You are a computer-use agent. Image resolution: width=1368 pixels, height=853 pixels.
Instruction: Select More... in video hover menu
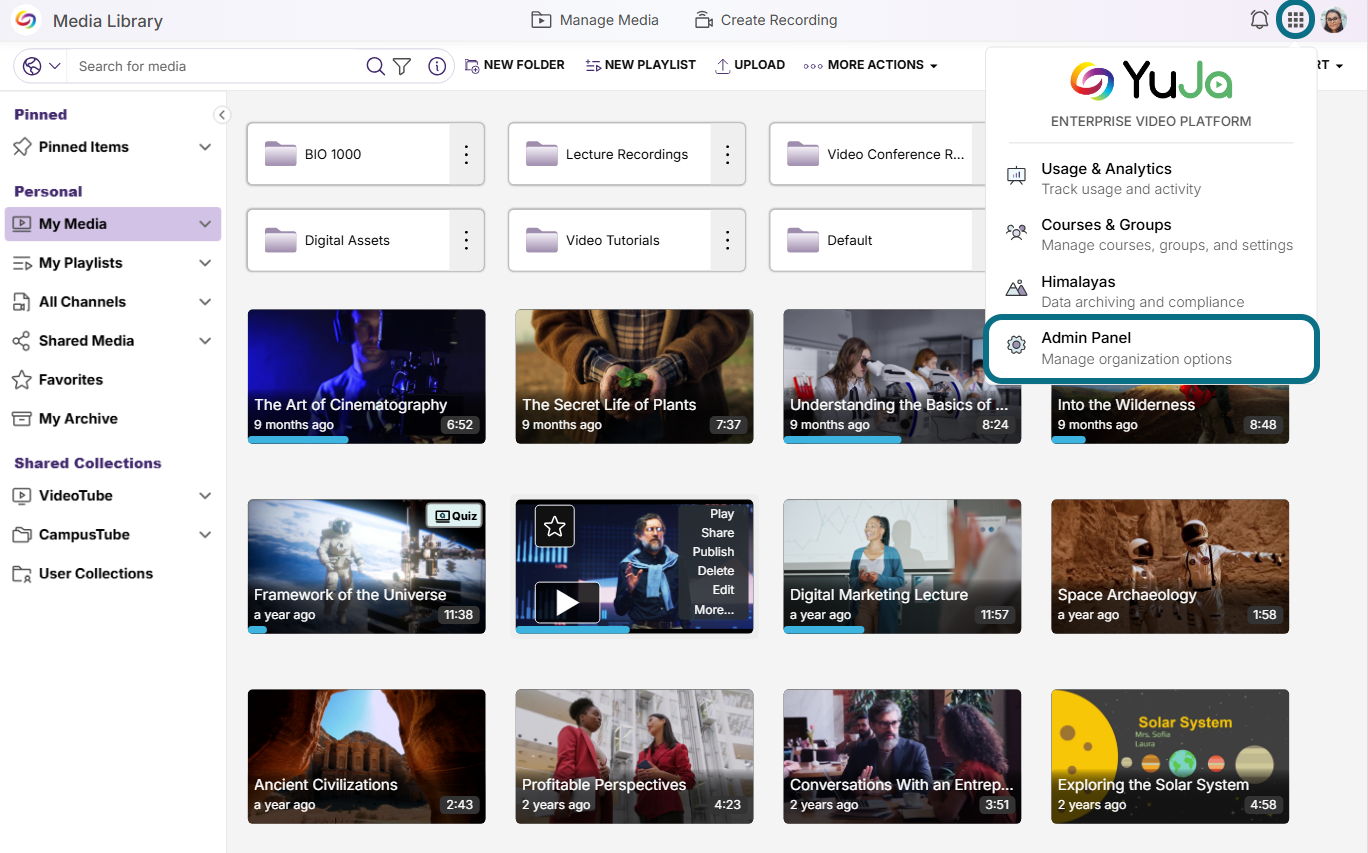[x=714, y=609]
